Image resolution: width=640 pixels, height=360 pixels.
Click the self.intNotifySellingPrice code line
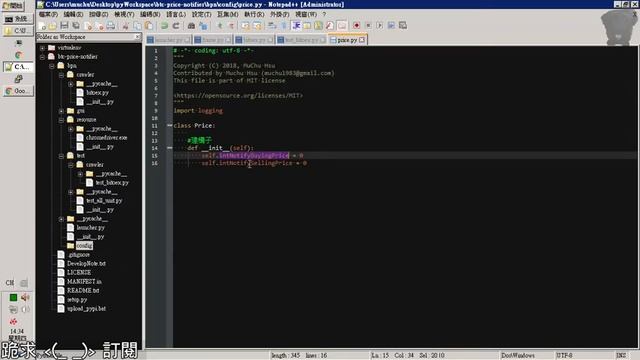pyautogui.click(x=254, y=163)
